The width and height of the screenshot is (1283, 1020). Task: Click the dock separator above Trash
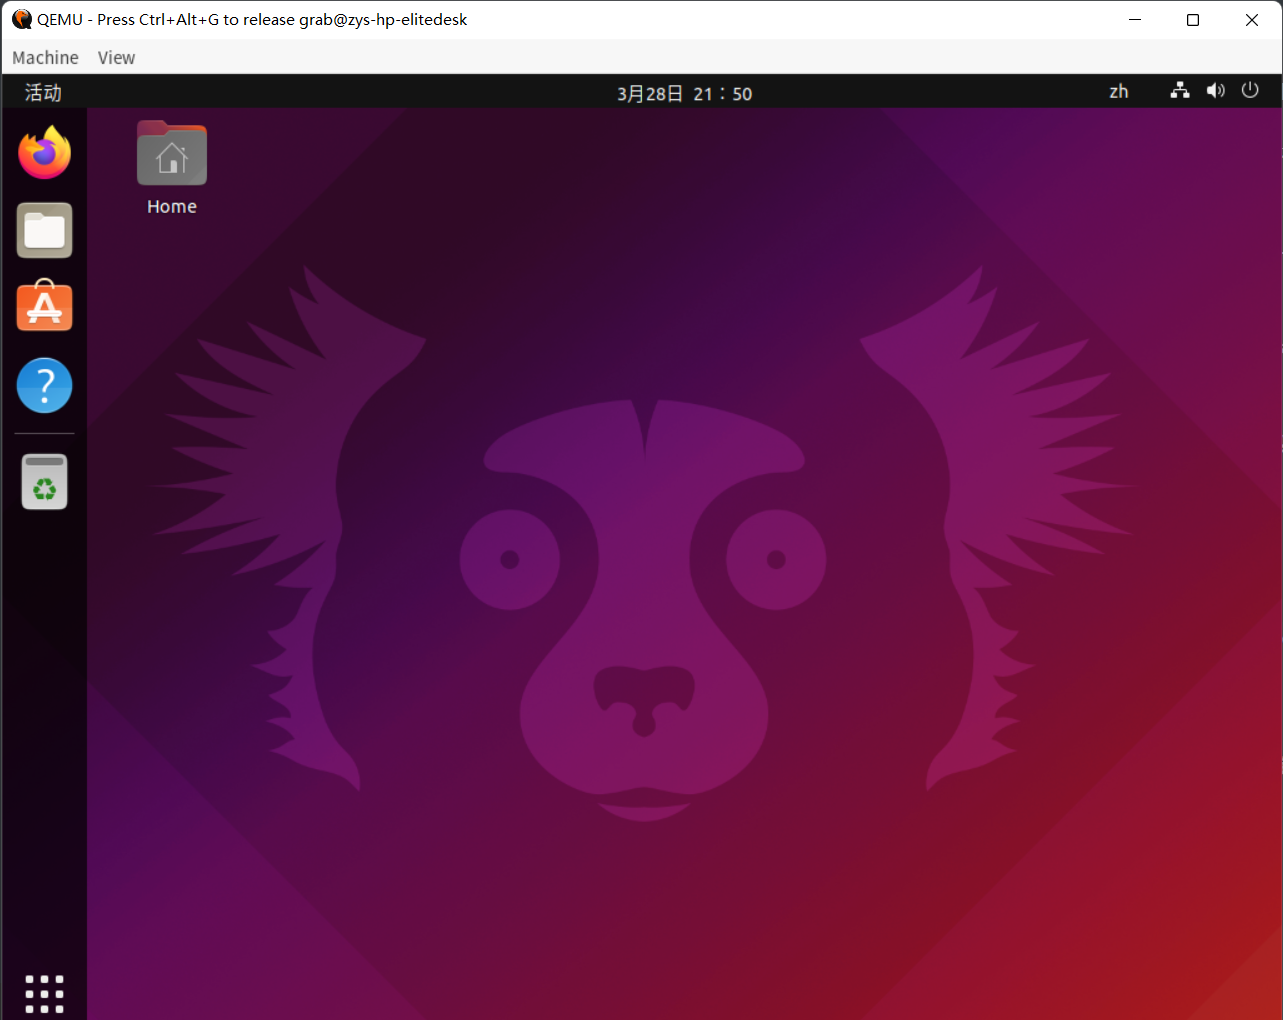[44, 434]
